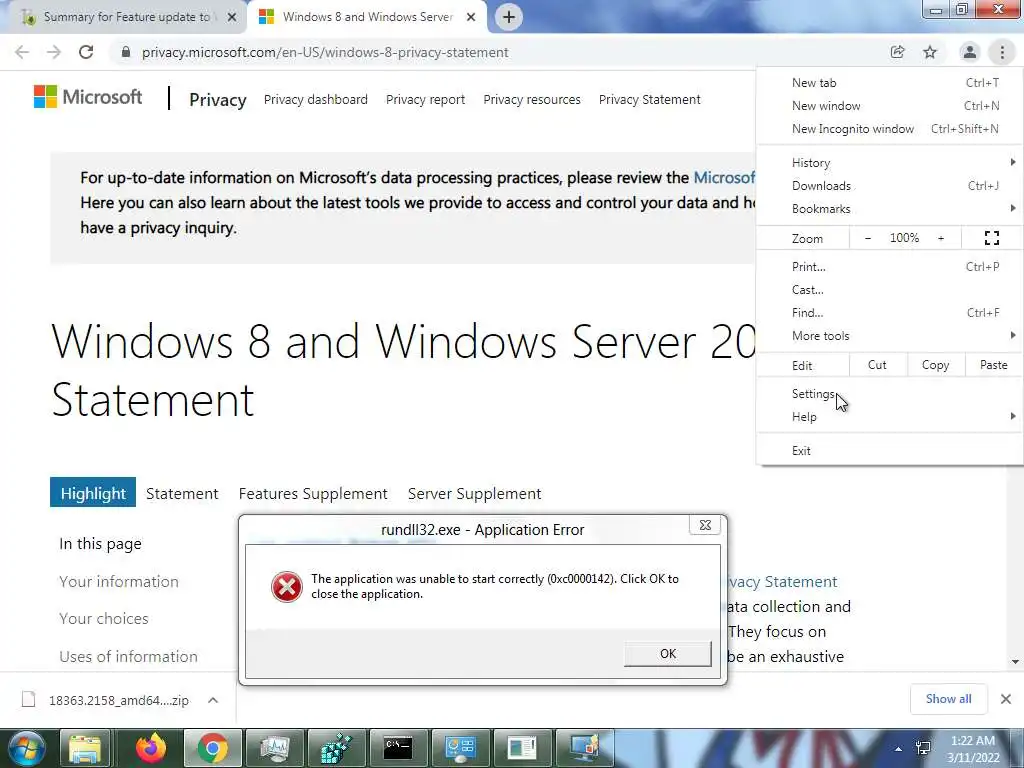Close the Summary for Feature update tab
The width and height of the screenshot is (1024, 768).
(232, 17)
